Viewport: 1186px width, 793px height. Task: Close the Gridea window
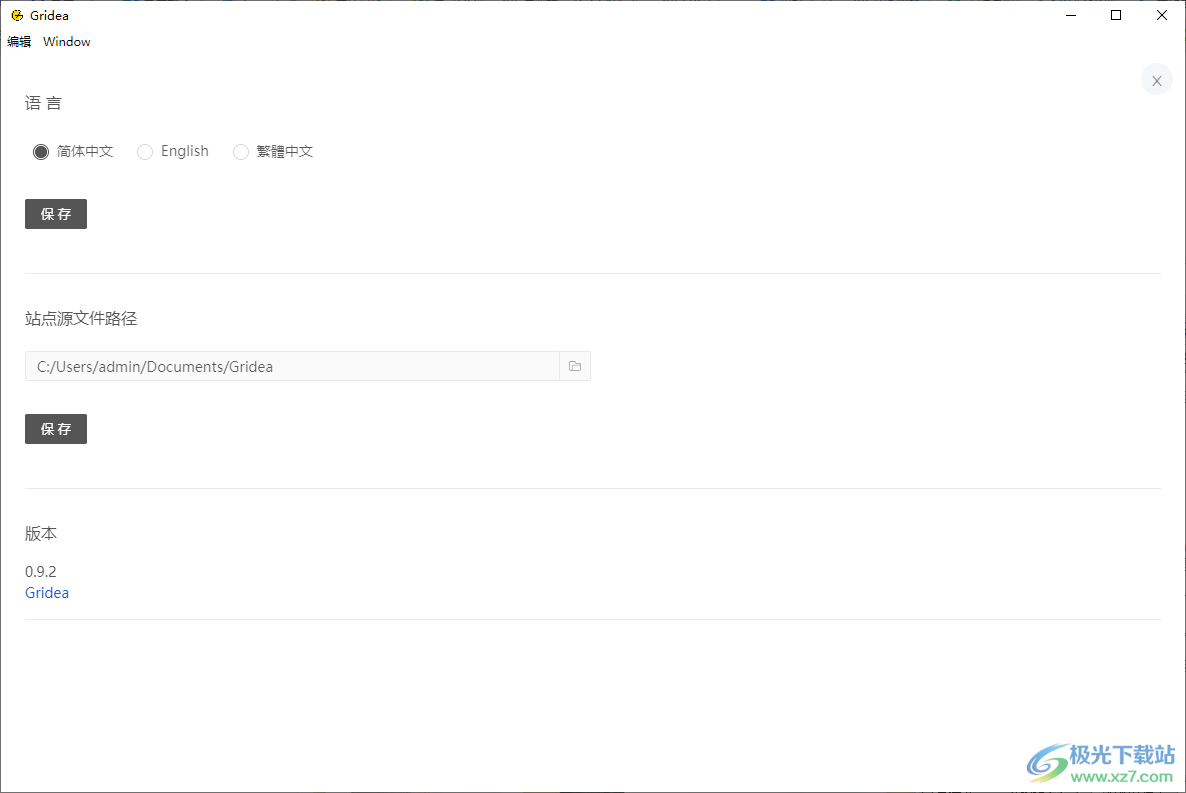coord(1162,15)
